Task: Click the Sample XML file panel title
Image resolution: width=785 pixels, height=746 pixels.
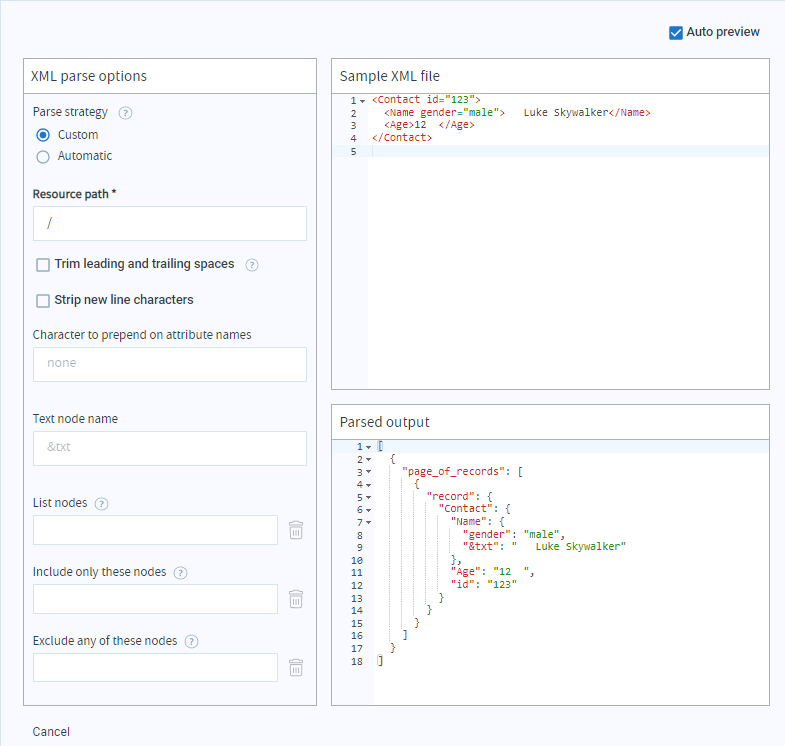Action: (x=389, y=76)
